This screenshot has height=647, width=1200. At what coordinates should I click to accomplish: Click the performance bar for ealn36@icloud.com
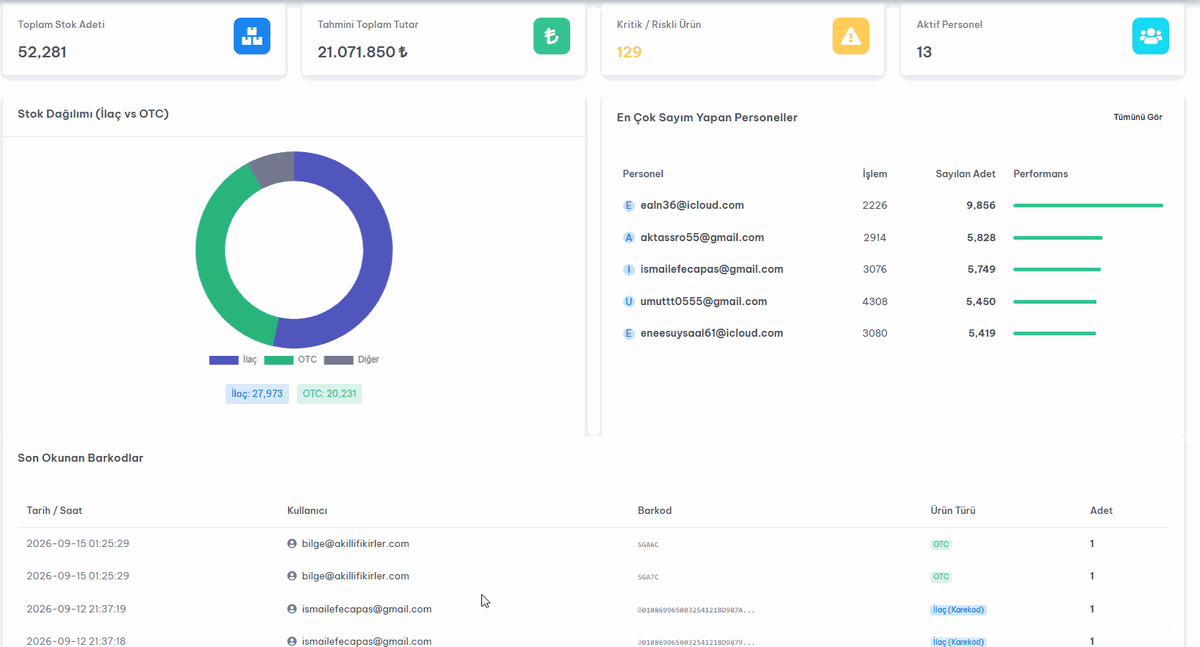point(1088,206)
